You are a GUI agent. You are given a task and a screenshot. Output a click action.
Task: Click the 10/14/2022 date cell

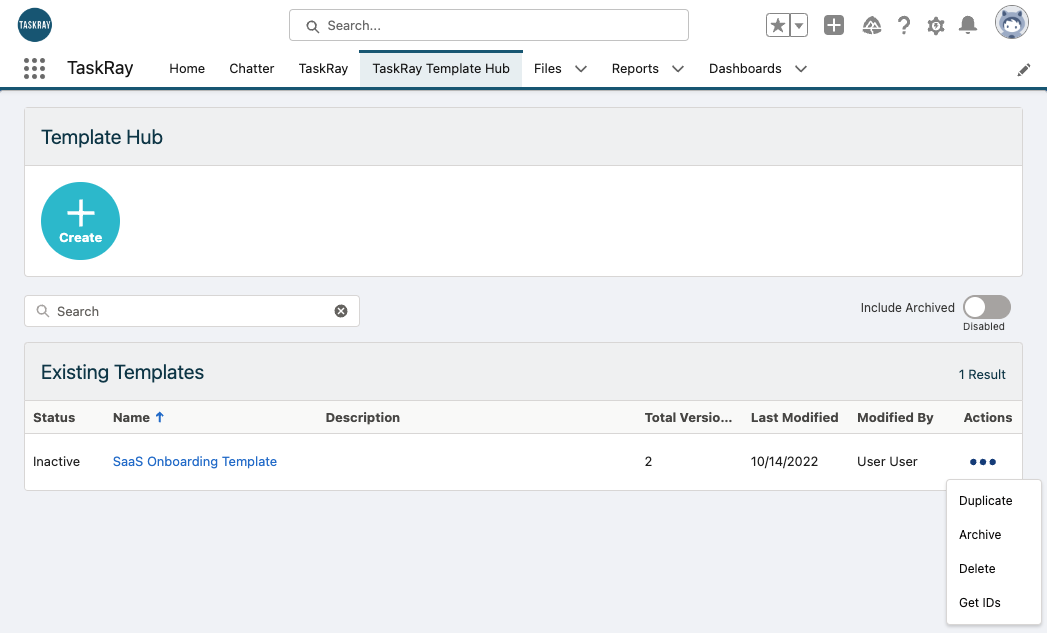(x=784, y=461)
